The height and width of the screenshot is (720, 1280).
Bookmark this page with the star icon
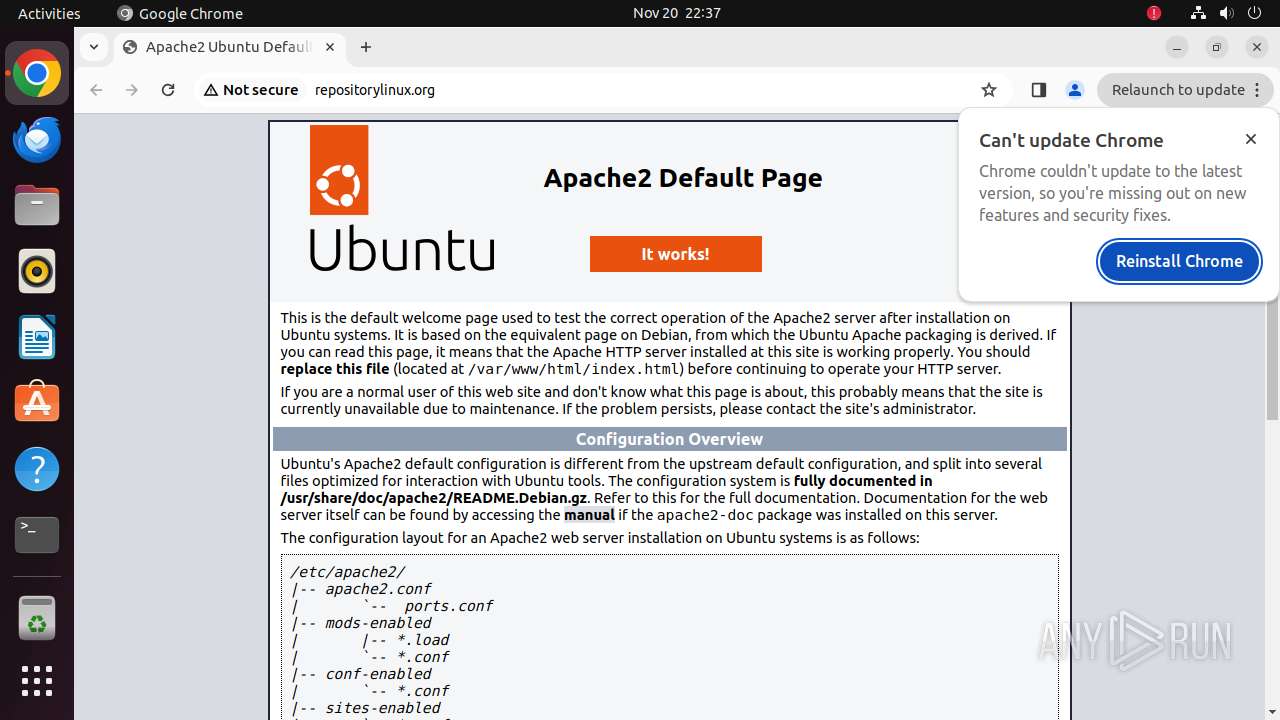(989, 90)
